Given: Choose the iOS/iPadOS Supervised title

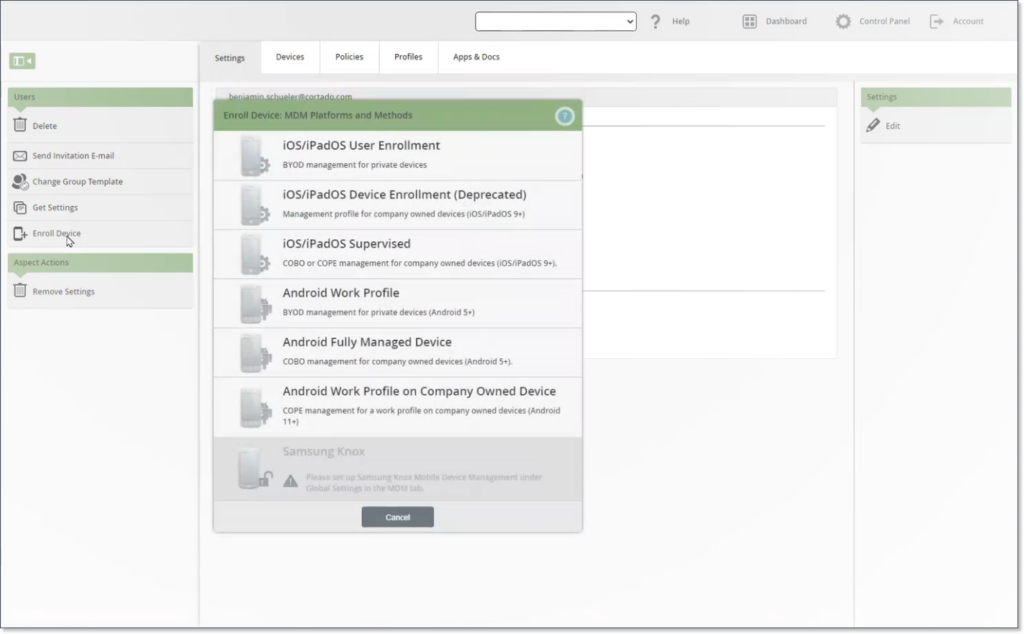Looking at the screenshot, I should click(347, 244).
